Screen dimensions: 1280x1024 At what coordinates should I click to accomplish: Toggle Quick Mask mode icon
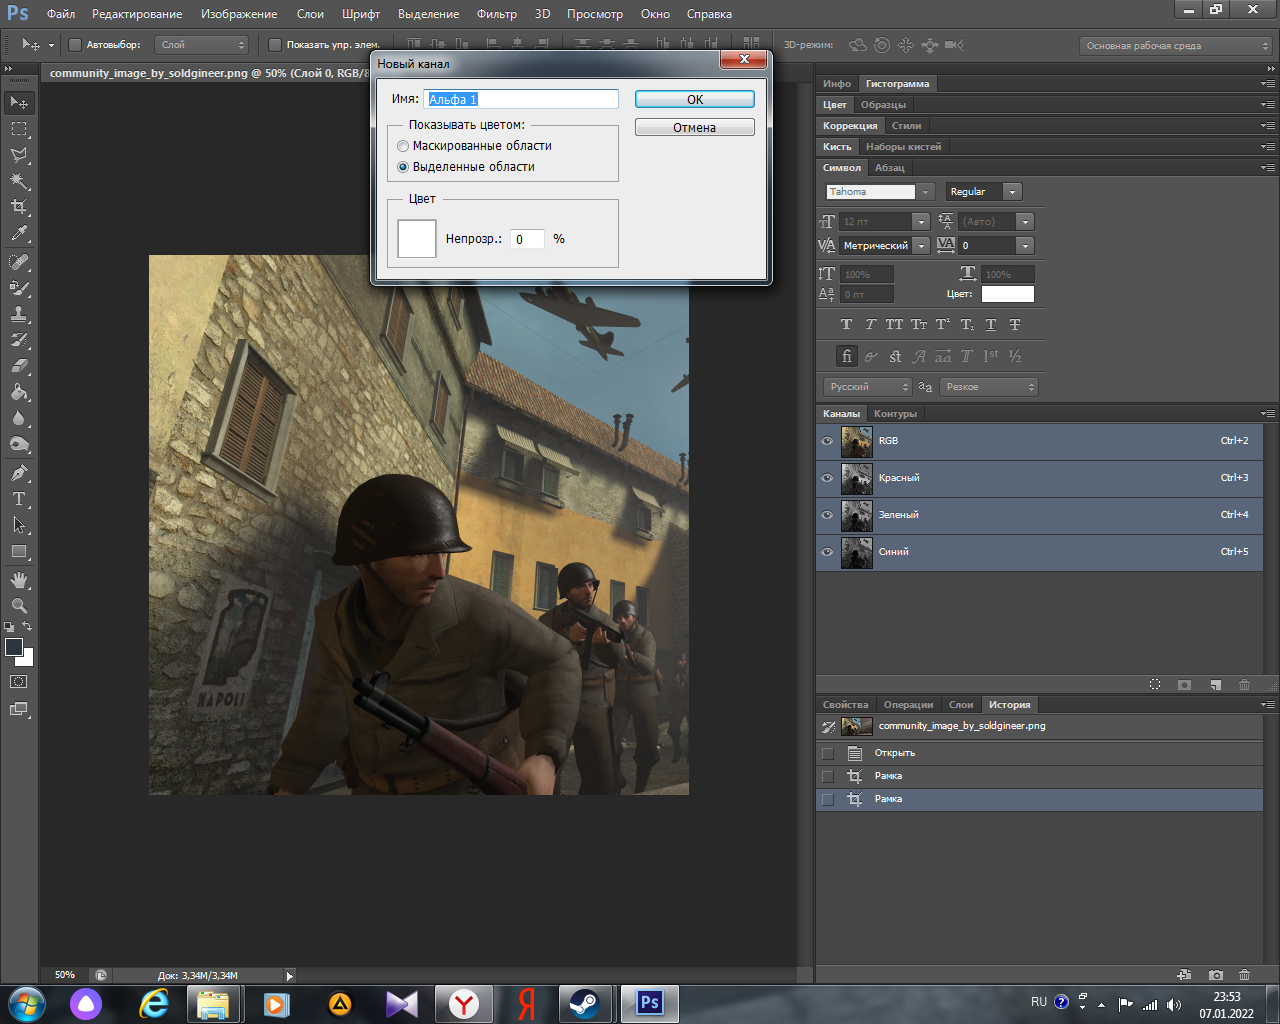click(19, 682)
